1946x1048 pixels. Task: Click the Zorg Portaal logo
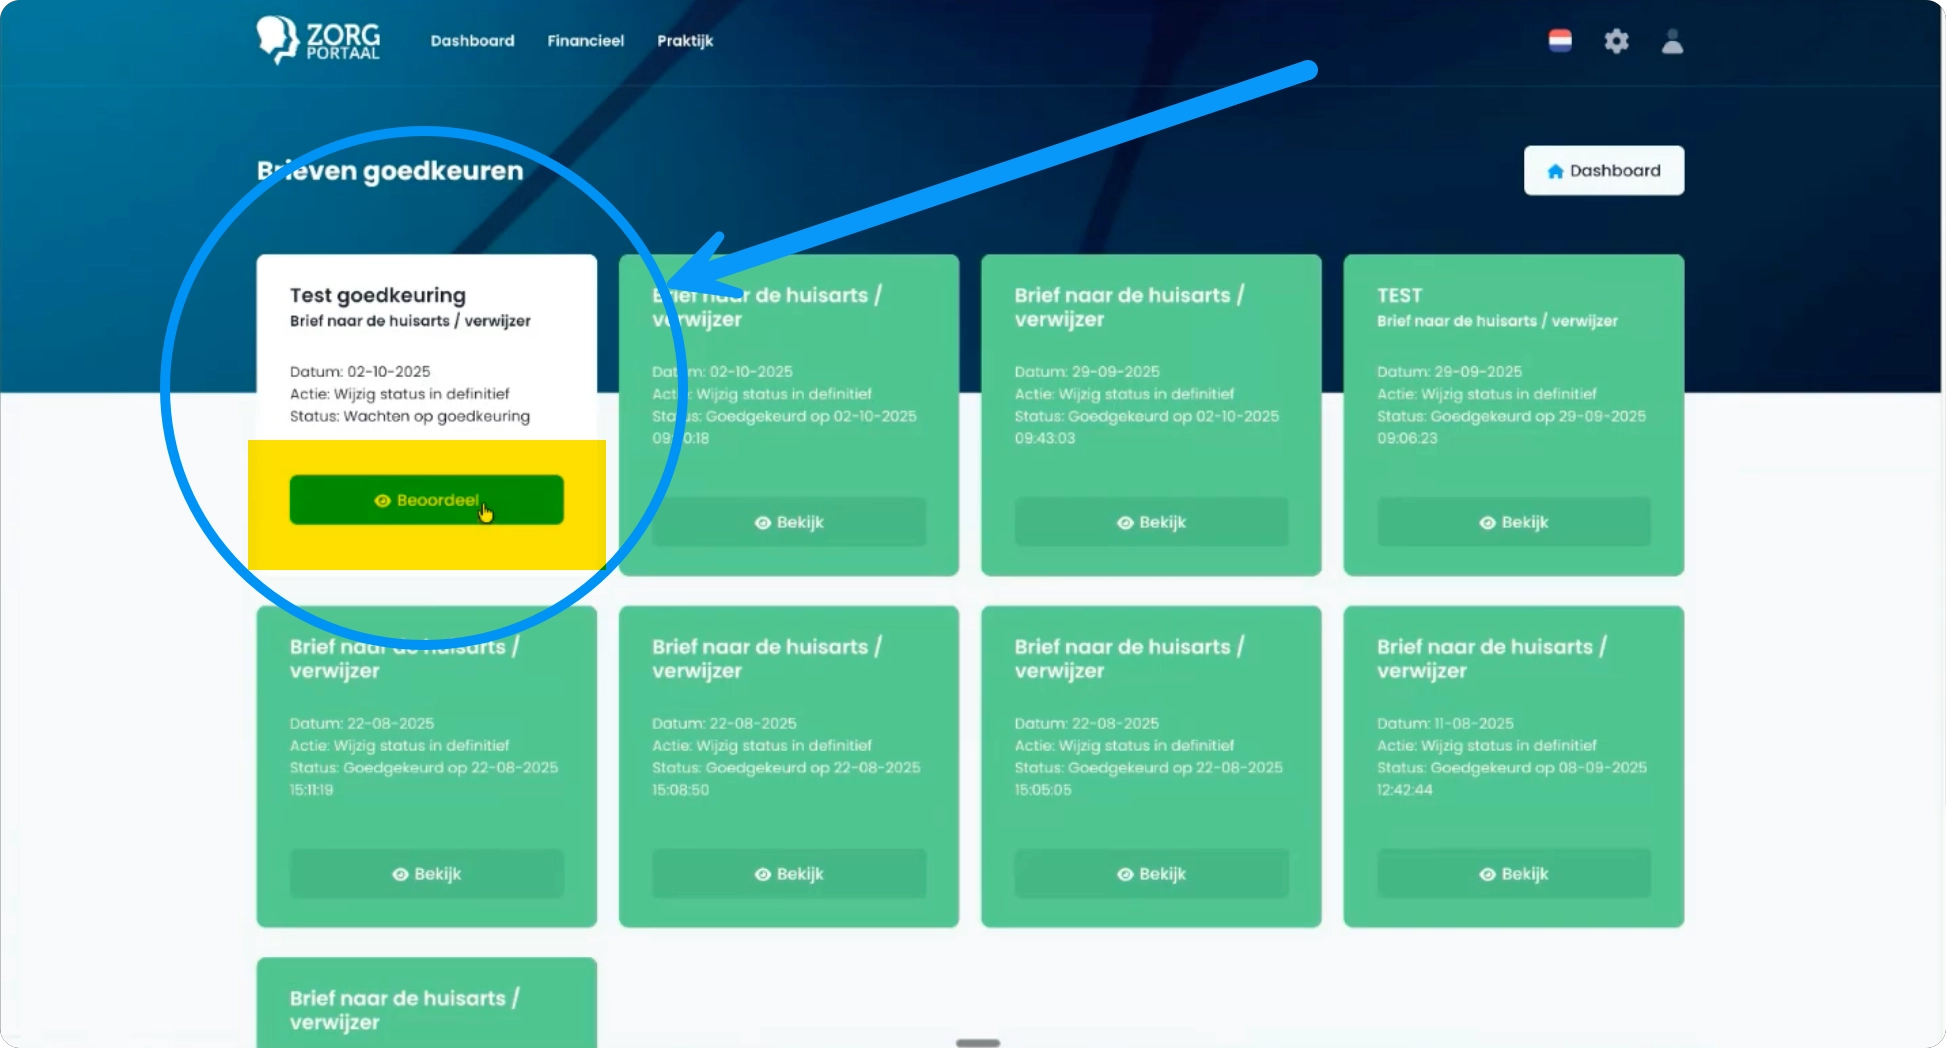318,40
